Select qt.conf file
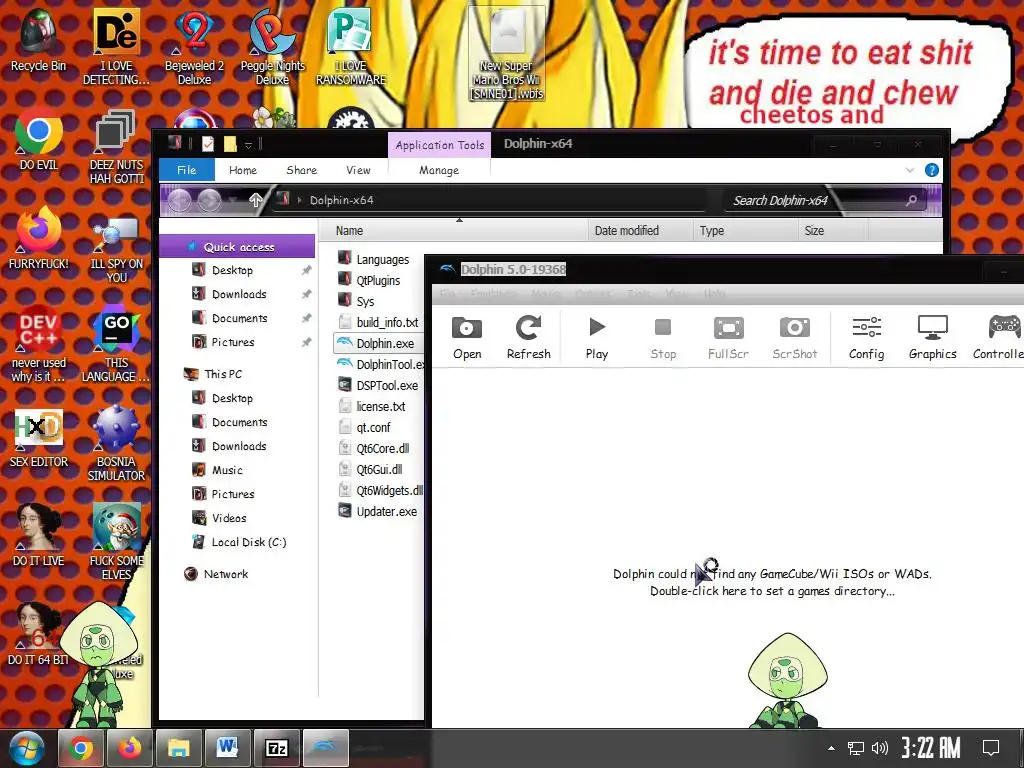 click(364, 427)
